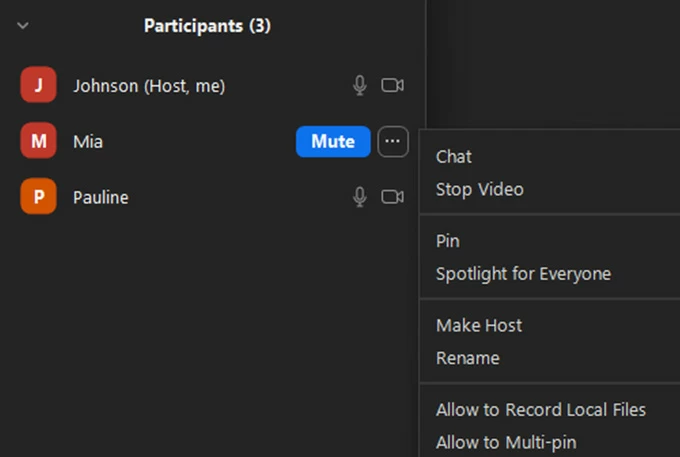The height and width of the screenshot is (457, 680).
Task: Select Rename from the menu
Action: (x=467, y=357)
